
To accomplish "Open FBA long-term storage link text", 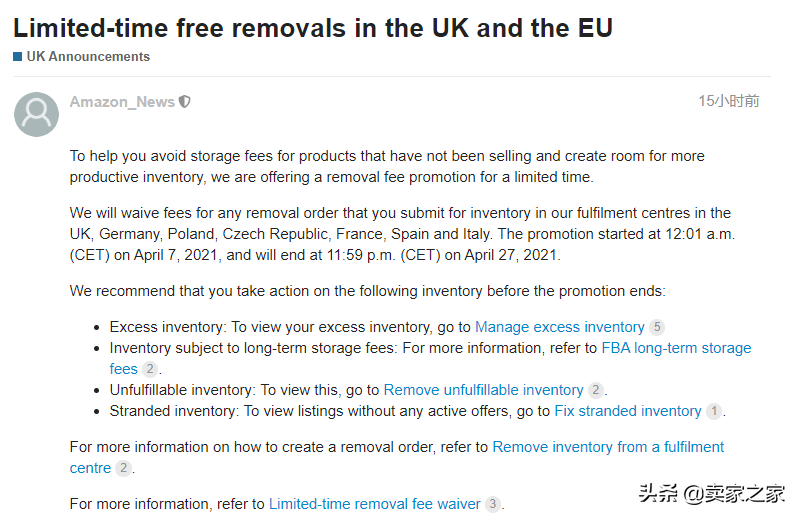I will click(677, 348).
